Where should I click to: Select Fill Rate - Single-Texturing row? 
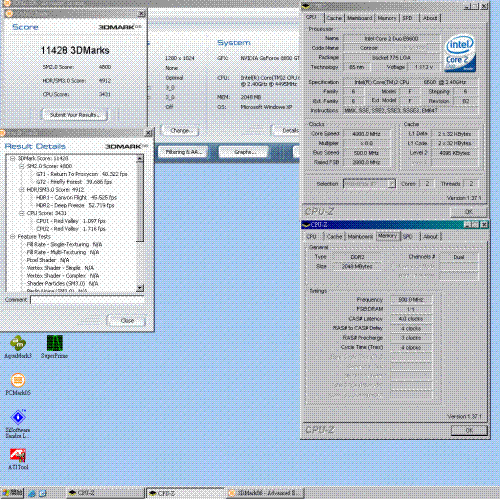[64, 244]
